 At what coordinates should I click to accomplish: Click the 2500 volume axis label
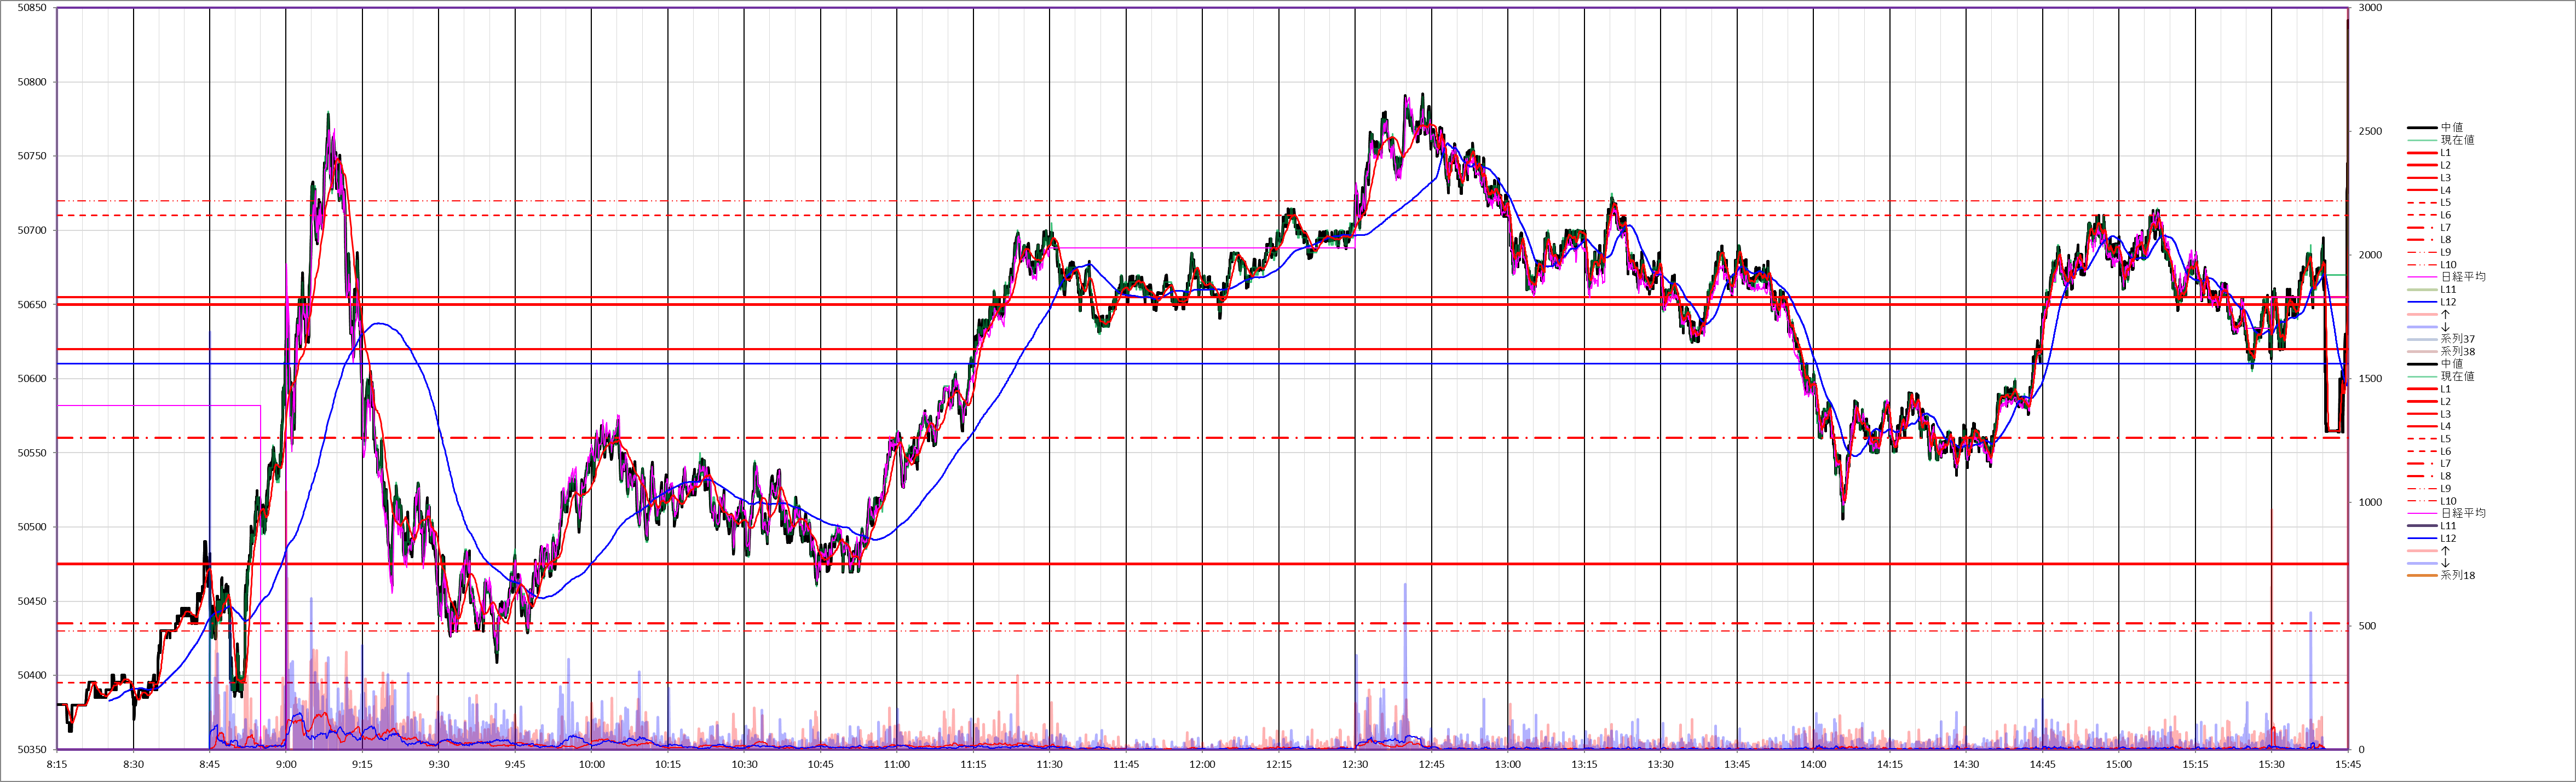[x=2369, y=132]
